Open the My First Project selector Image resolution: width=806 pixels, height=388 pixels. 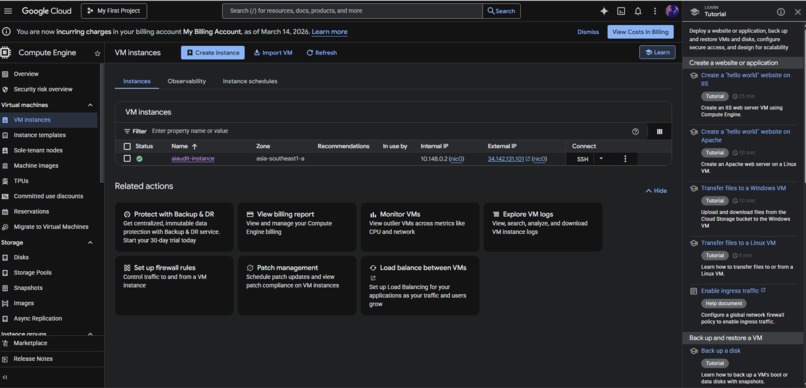[x=114, y=11]
